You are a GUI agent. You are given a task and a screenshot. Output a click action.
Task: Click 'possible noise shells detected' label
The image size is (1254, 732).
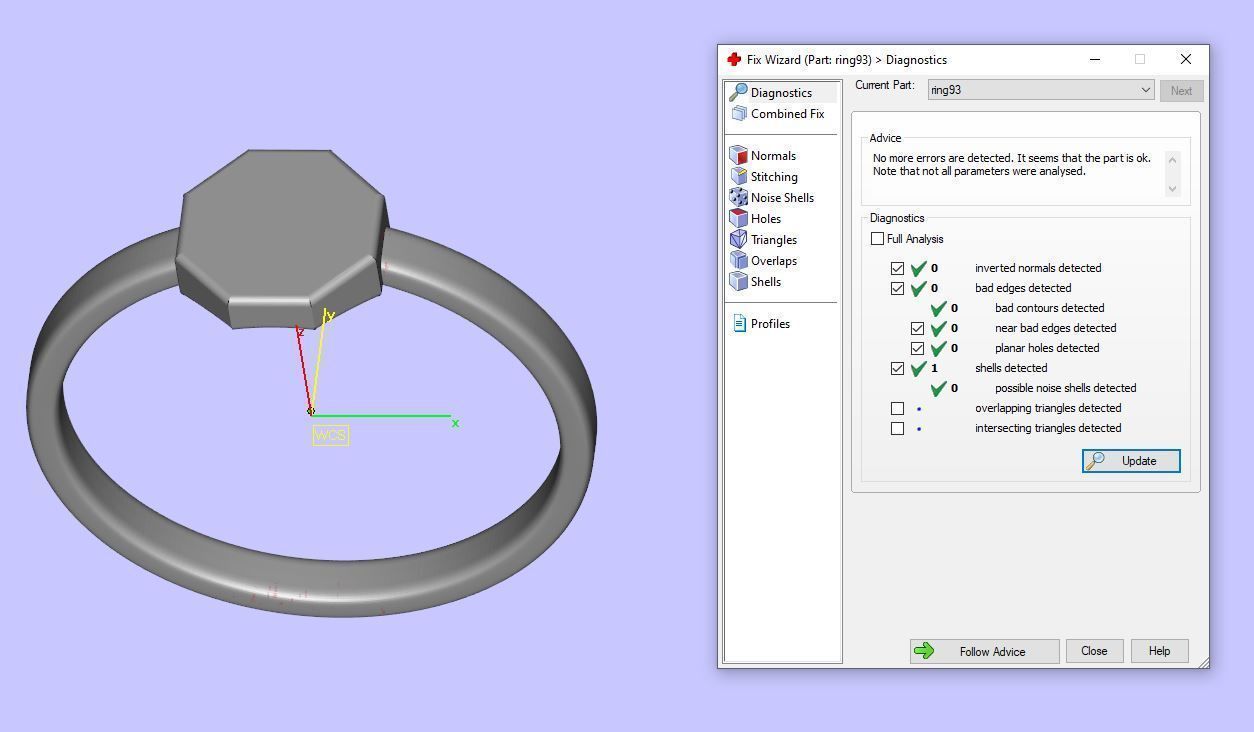pos(1065,388)
